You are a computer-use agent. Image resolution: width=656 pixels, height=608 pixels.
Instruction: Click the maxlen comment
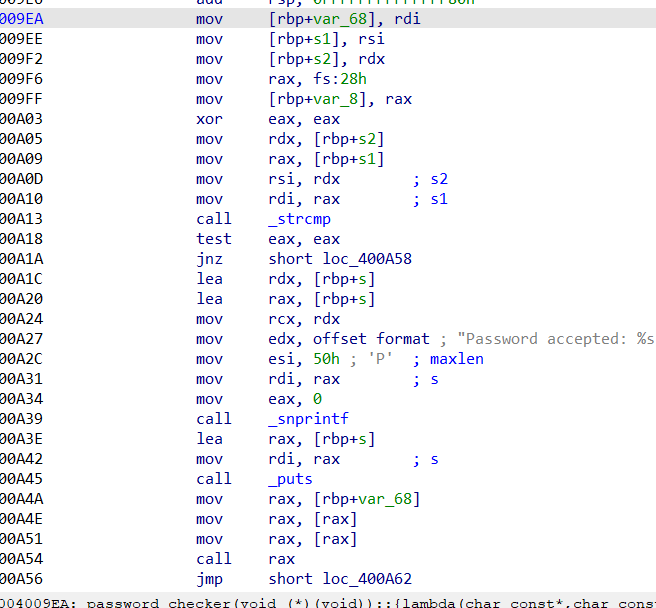[x=457, y=359]
